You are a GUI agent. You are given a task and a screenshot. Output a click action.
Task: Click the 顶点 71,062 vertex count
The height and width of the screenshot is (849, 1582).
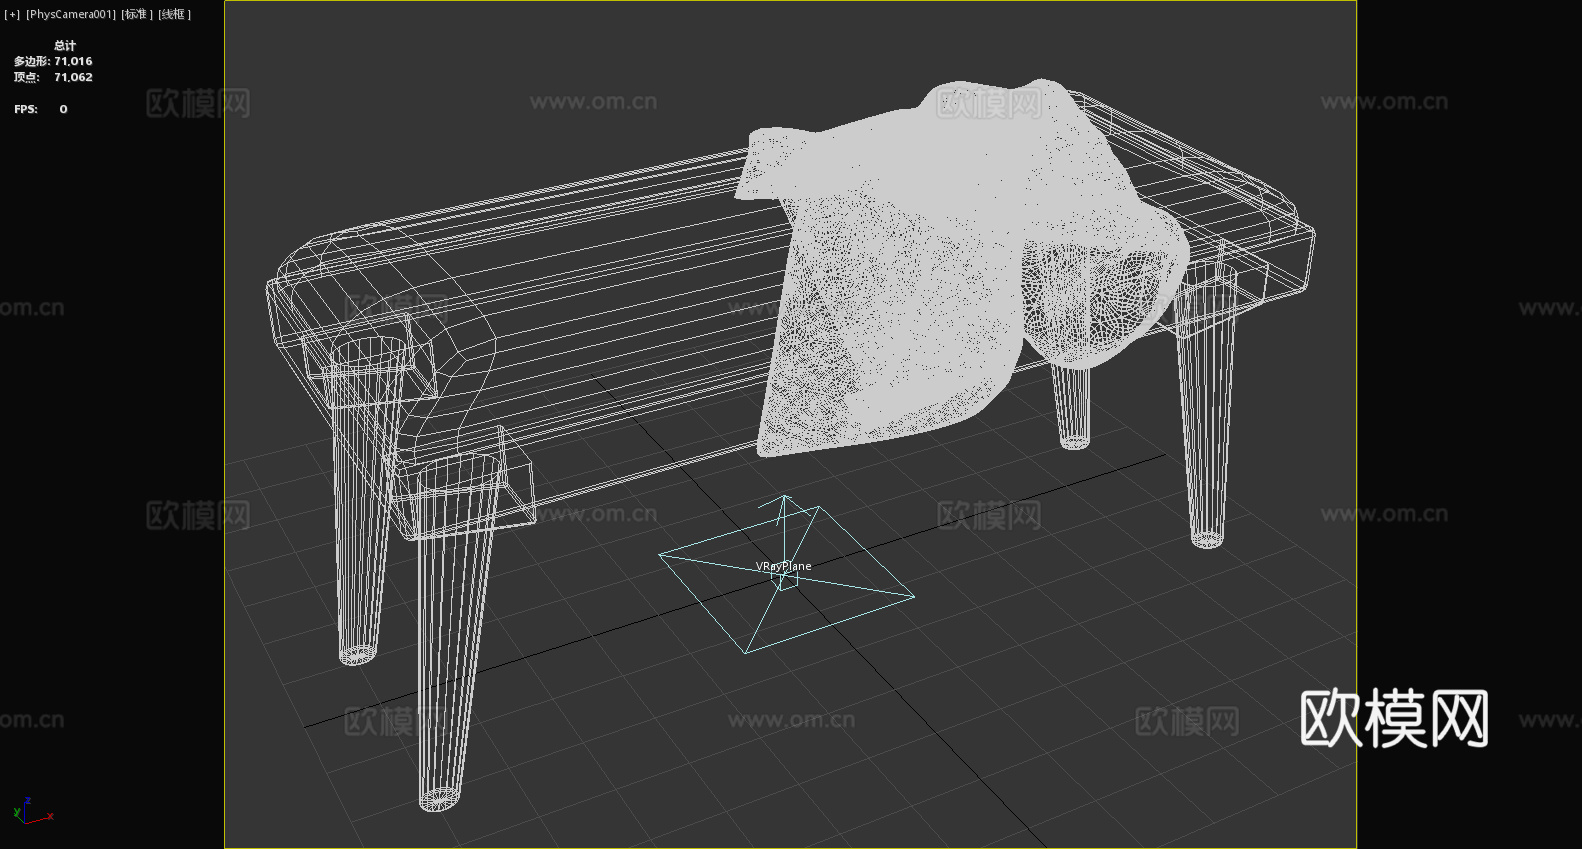tap(53, 77)
